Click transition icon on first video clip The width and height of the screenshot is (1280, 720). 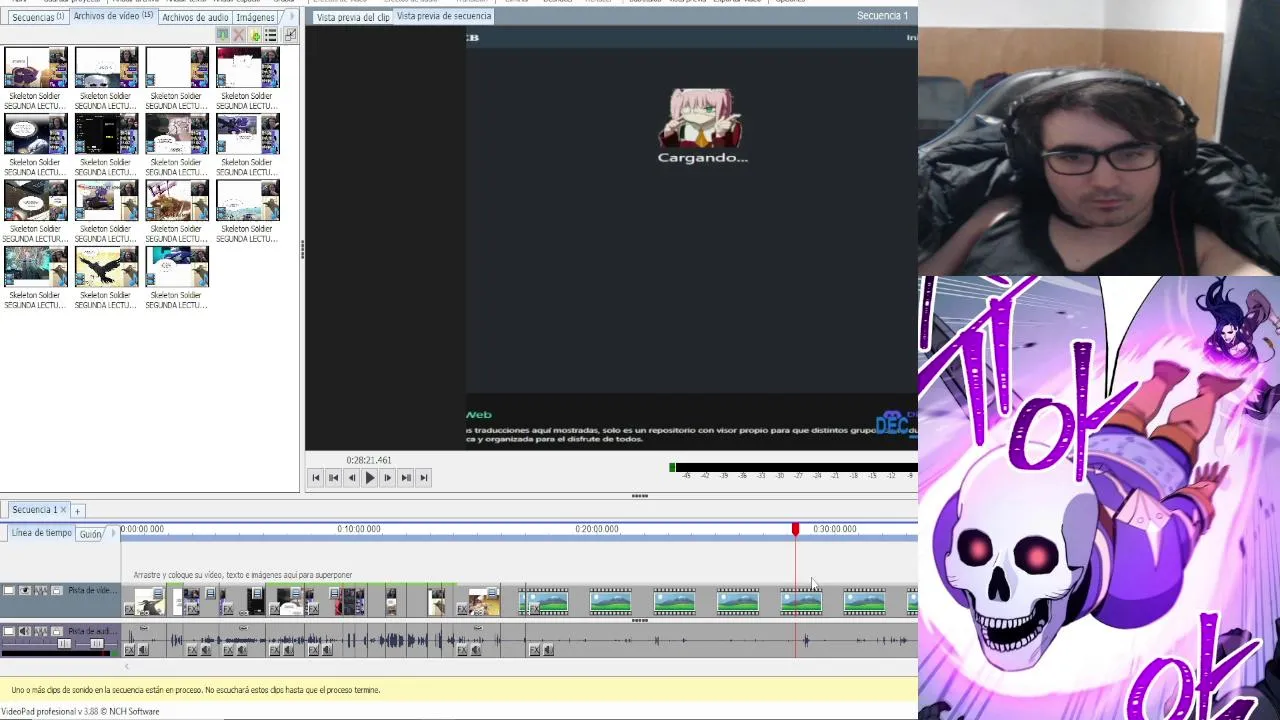point(158,593)
